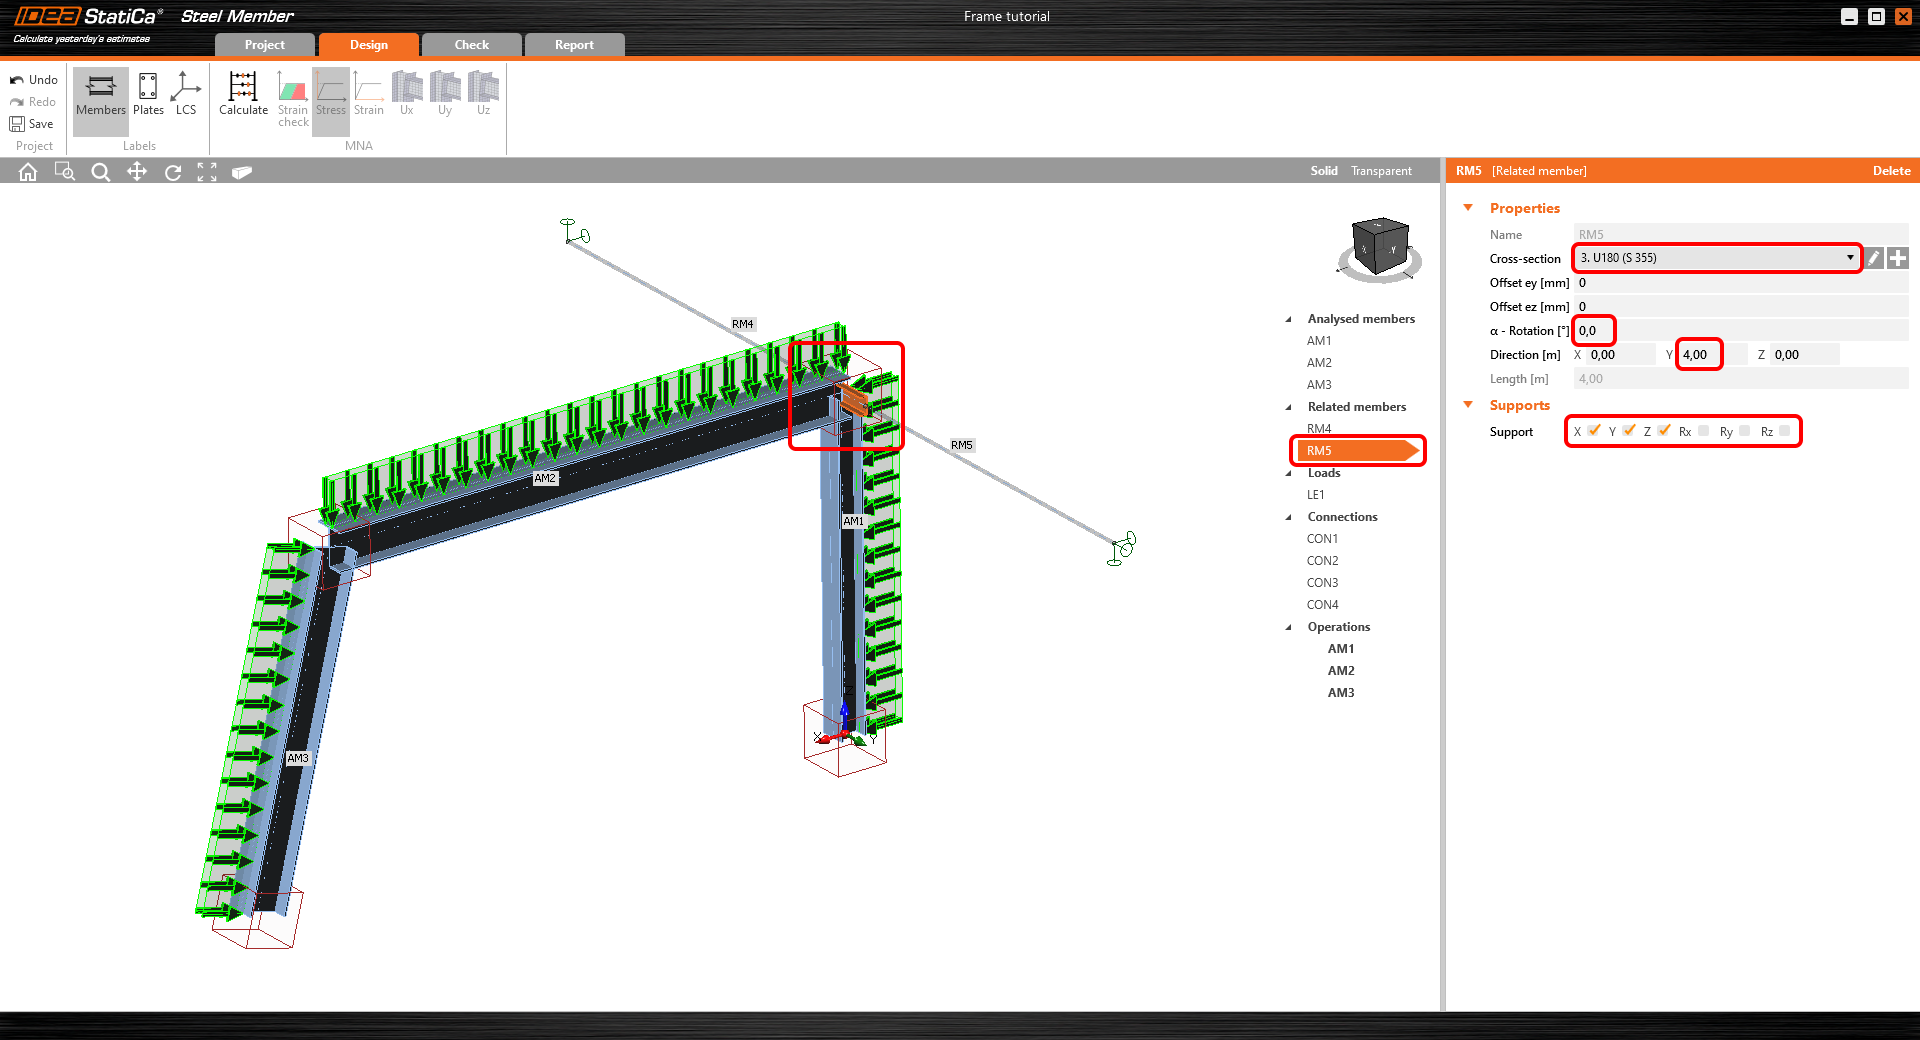Toggle the Plates labels icon

pos(148,94)
